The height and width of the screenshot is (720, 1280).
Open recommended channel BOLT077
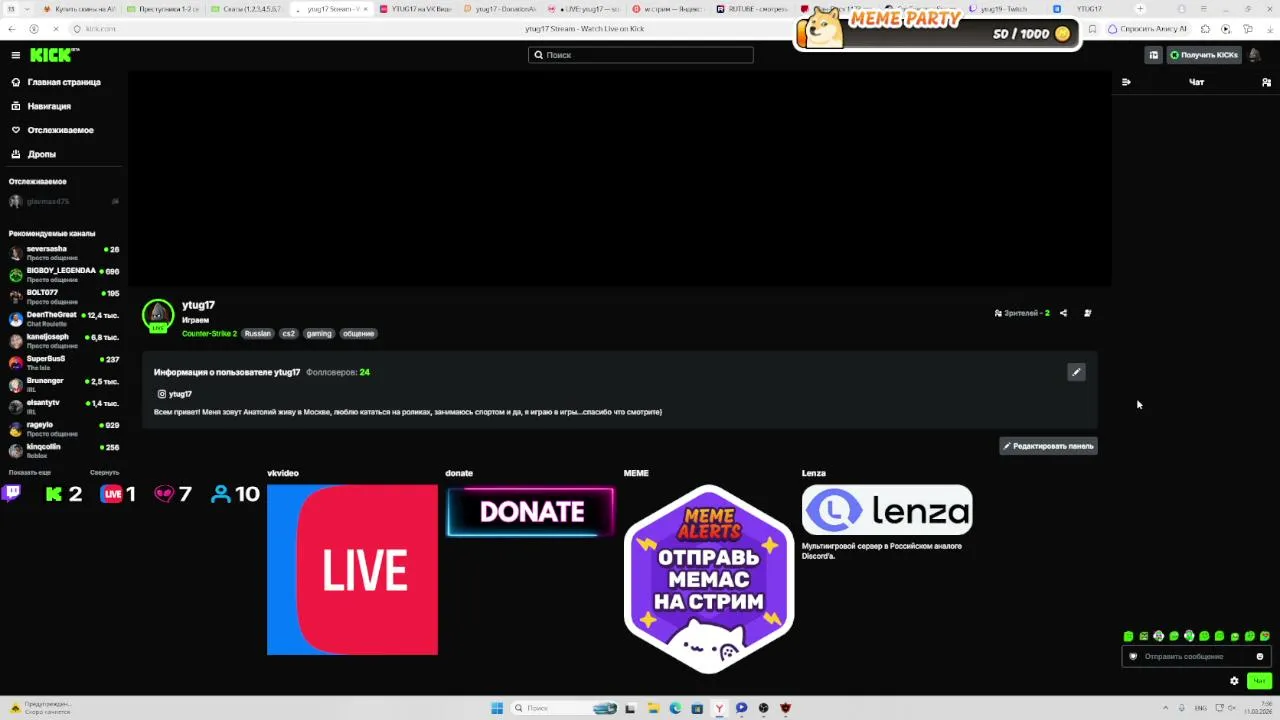point(64,297)
